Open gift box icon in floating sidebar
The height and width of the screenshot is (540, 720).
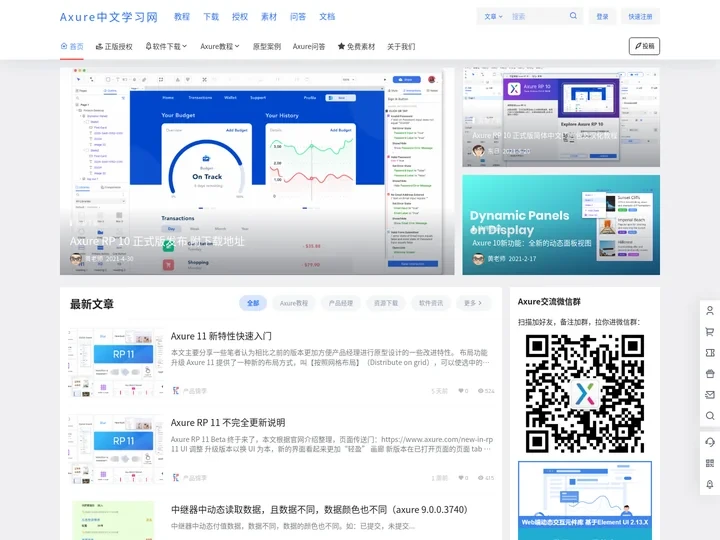(x=710, y=374)
